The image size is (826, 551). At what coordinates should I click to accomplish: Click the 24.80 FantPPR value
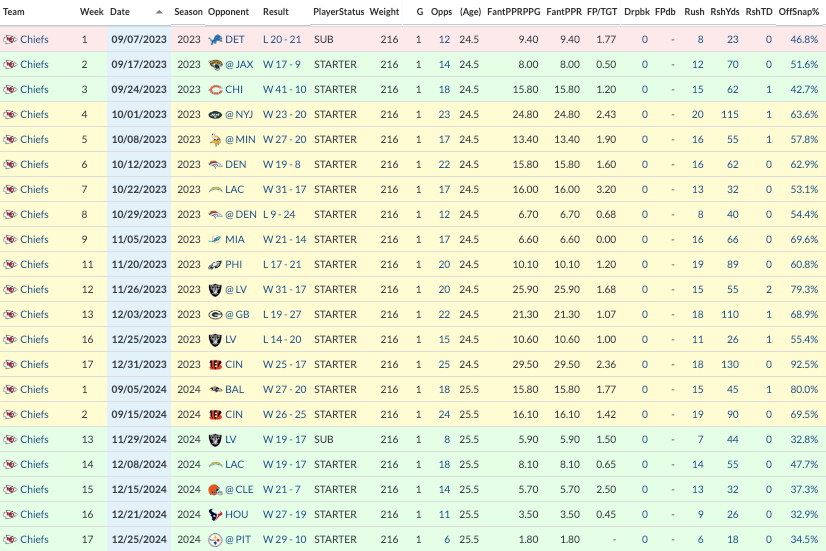point(567,114)
